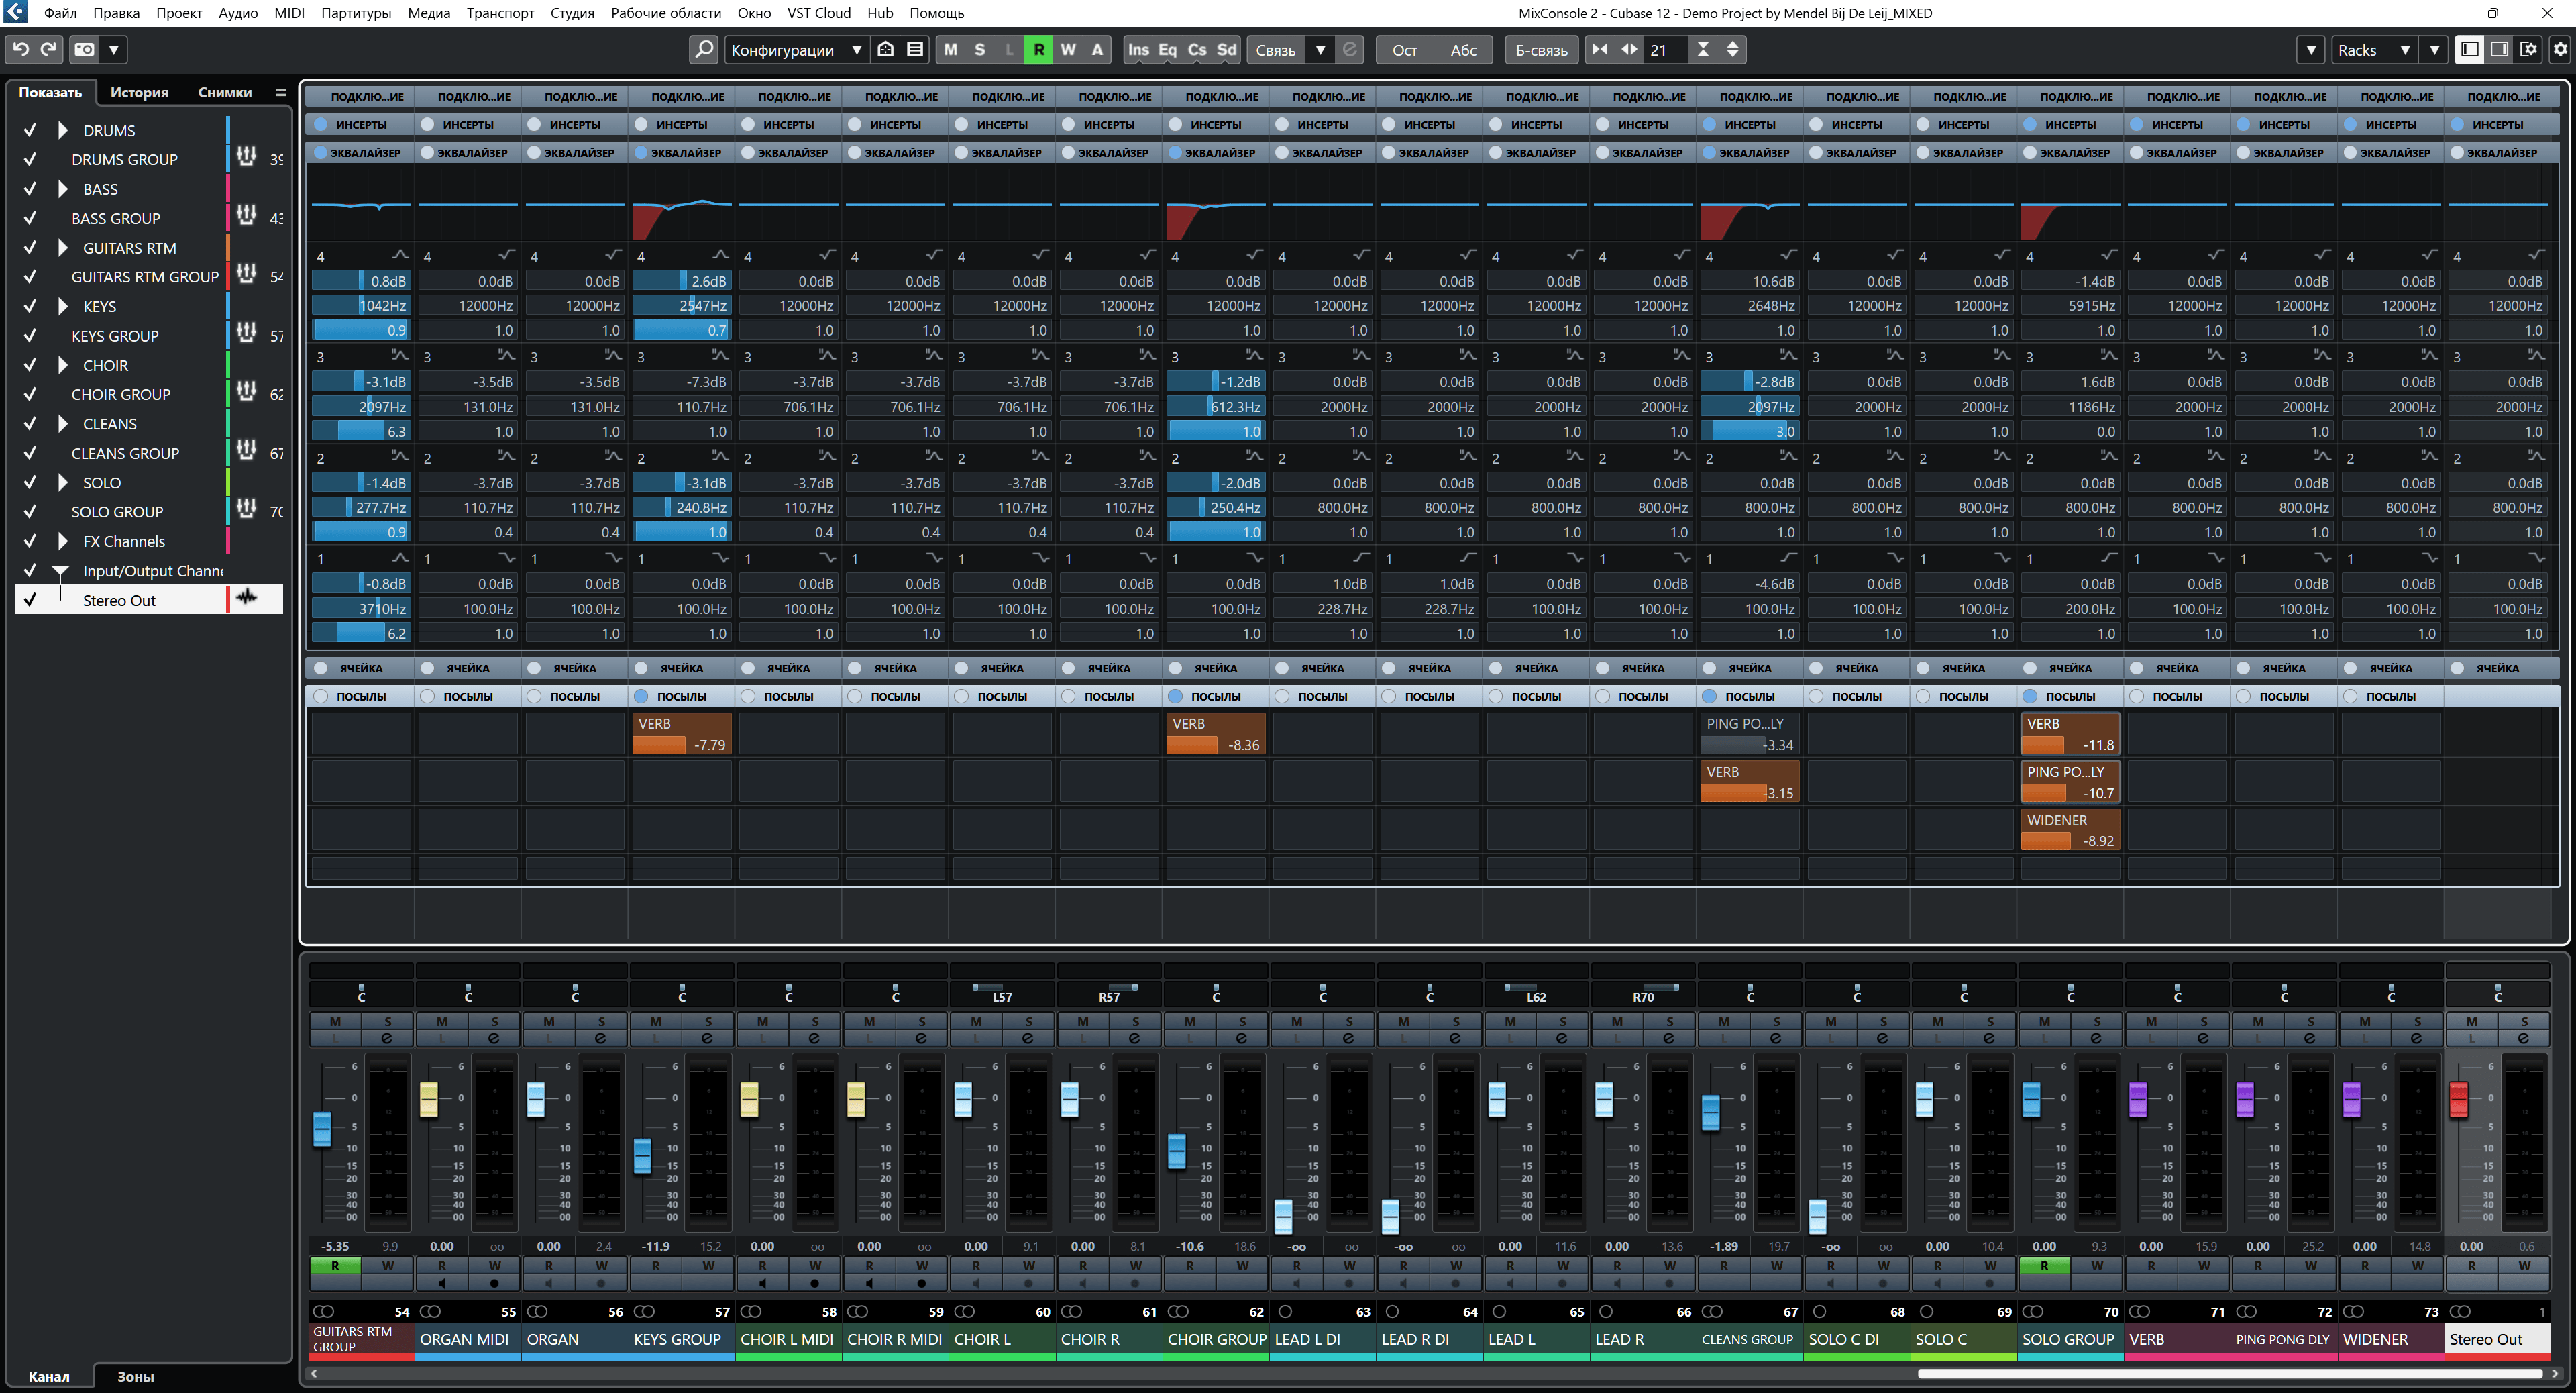This screenshot has width=2576, height=1393.
Task: Open the Конфигурации dropdown
Action: (795, 49)
